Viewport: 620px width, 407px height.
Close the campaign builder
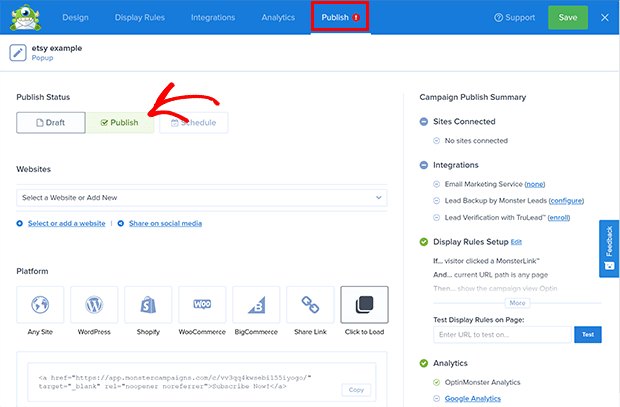click(605, 17)
